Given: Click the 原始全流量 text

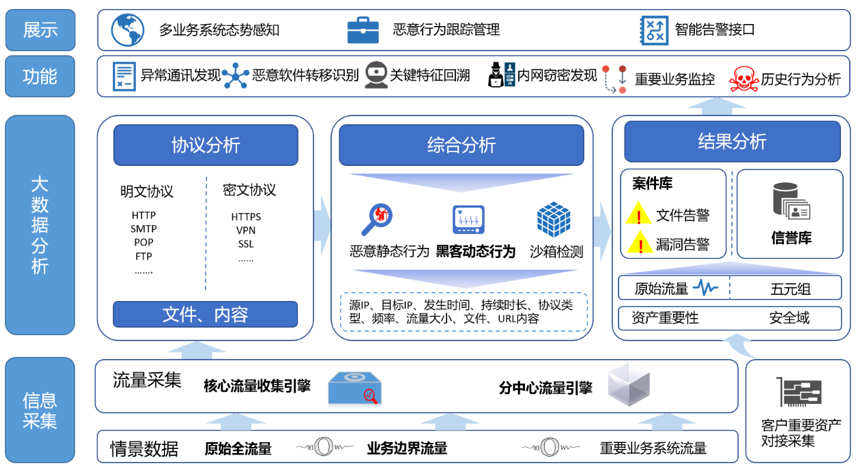Looking at the screenshot, I should click(x=238, y=448).
